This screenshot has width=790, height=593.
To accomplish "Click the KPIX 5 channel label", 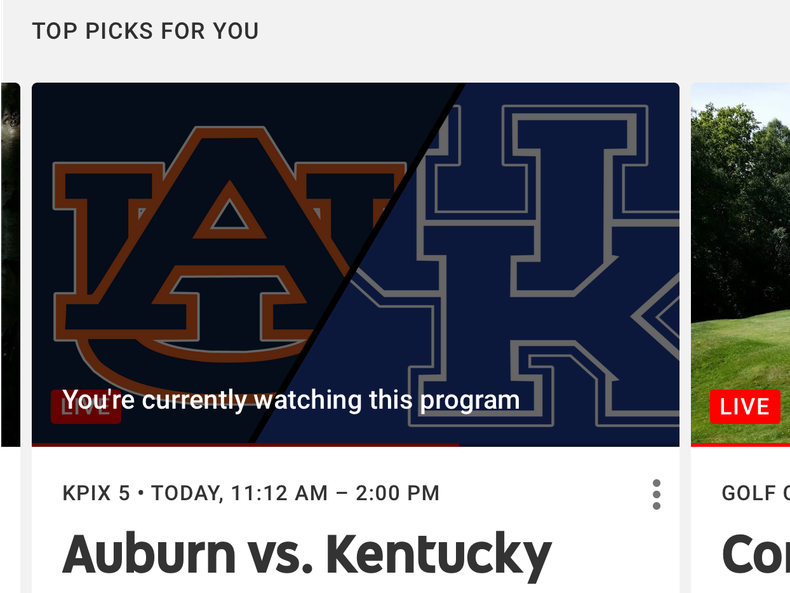I will [96, 493].
